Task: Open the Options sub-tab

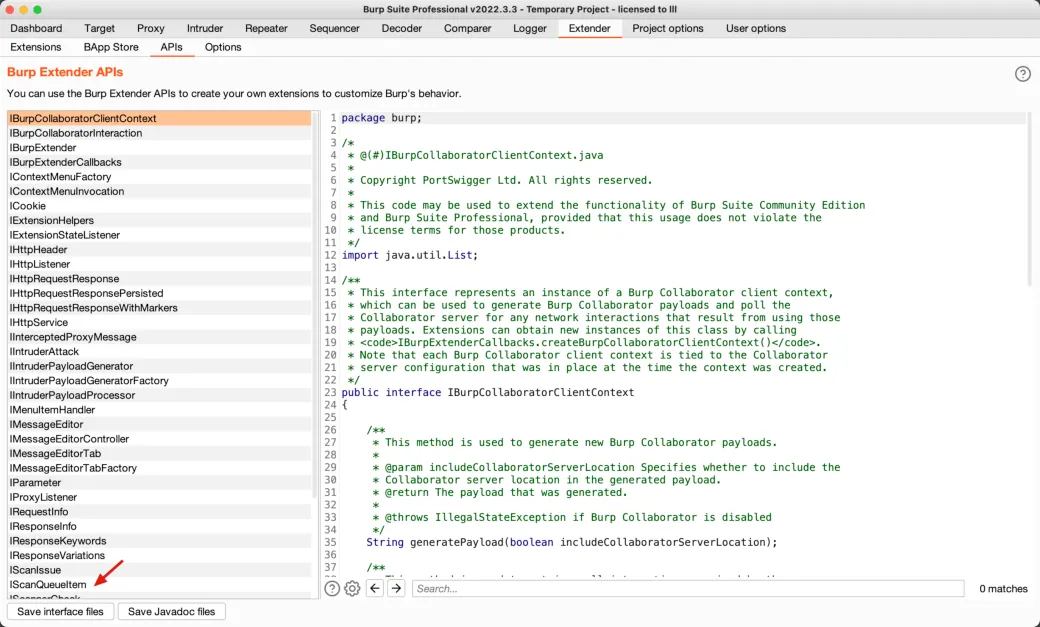Action: pyautogui.click(x=223, y=47)
